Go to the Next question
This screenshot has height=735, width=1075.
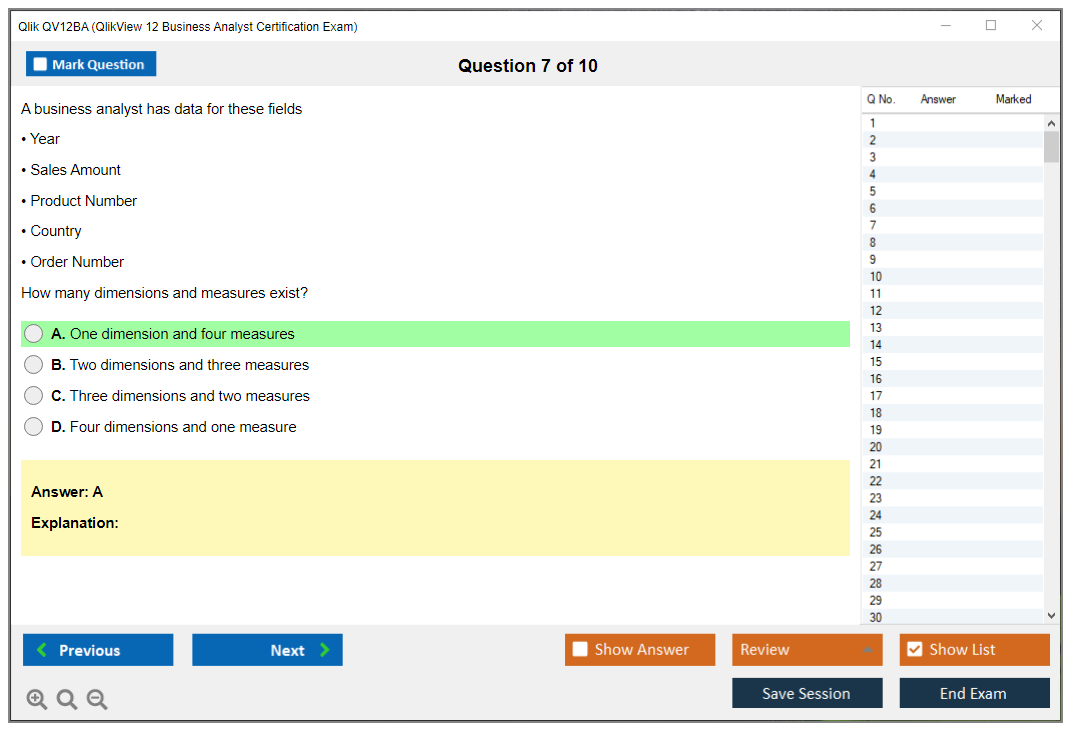pos(267,650)
